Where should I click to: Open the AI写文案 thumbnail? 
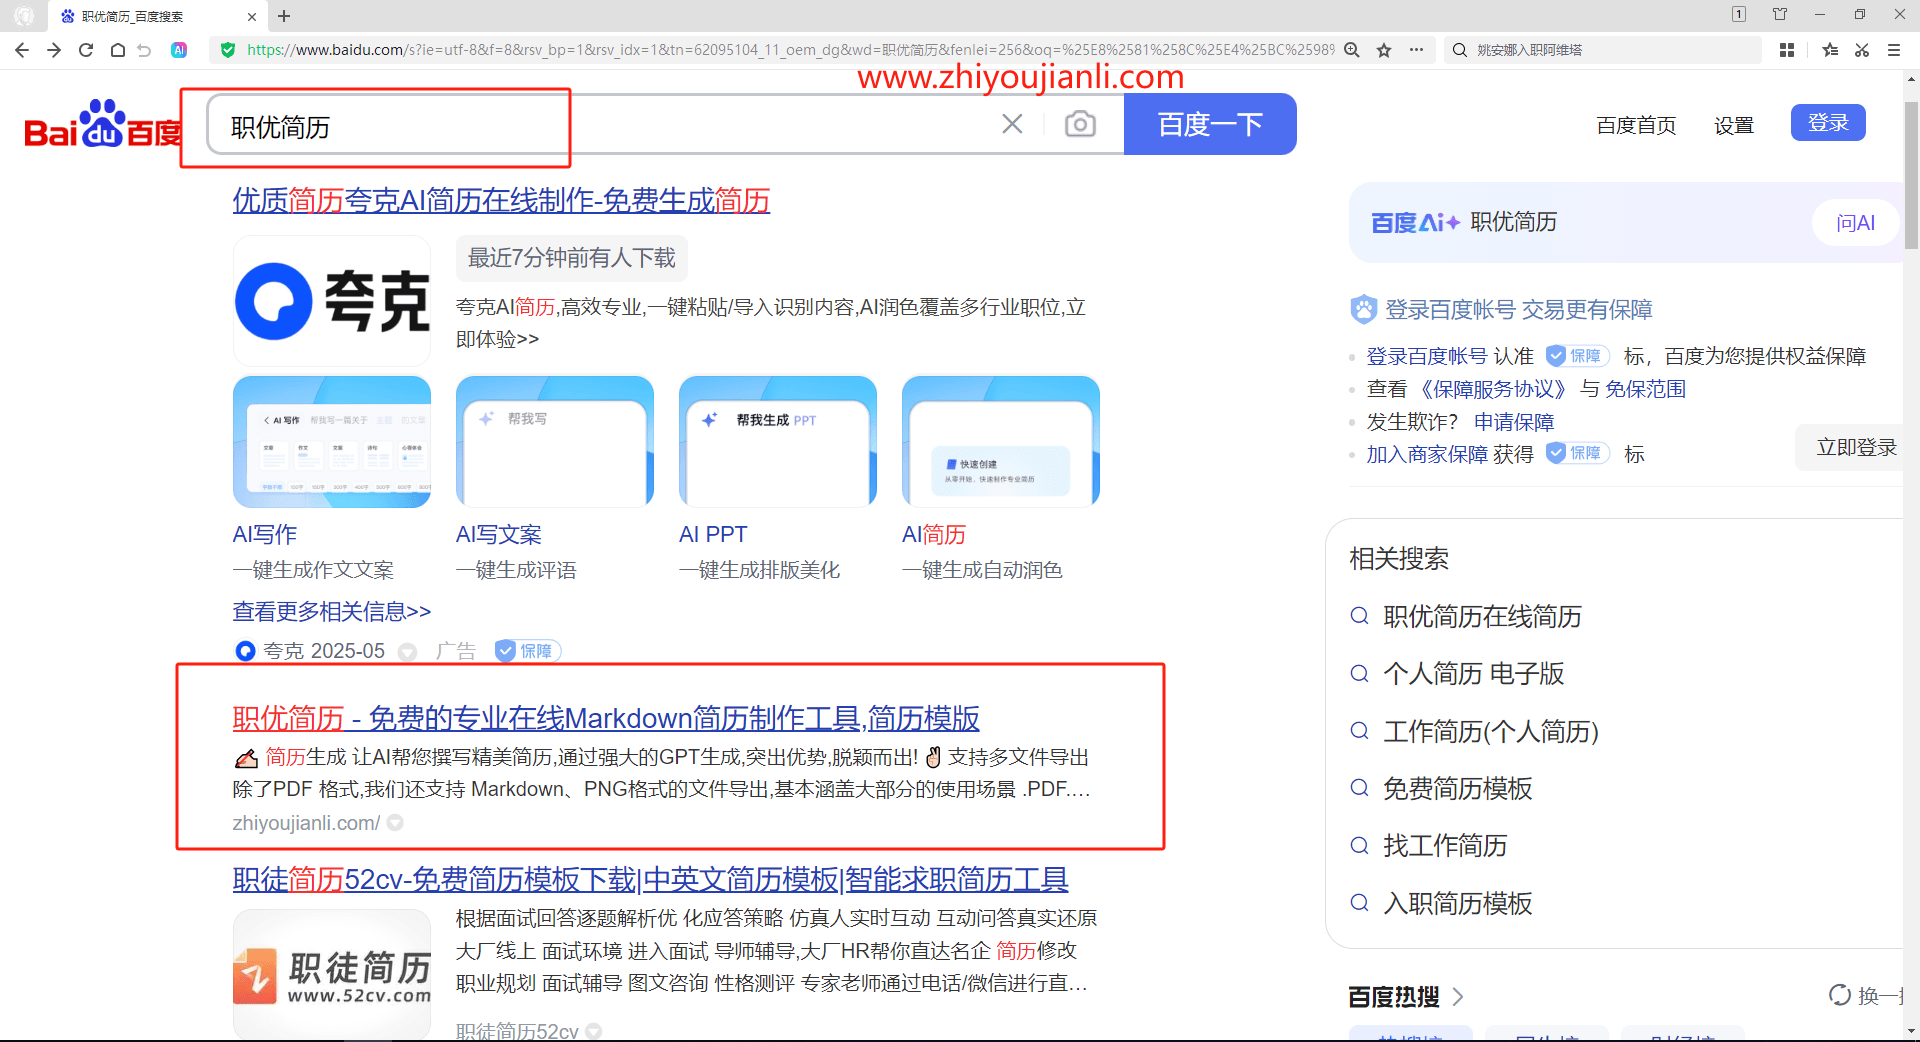pyautogui.click(x=555, y=442)
